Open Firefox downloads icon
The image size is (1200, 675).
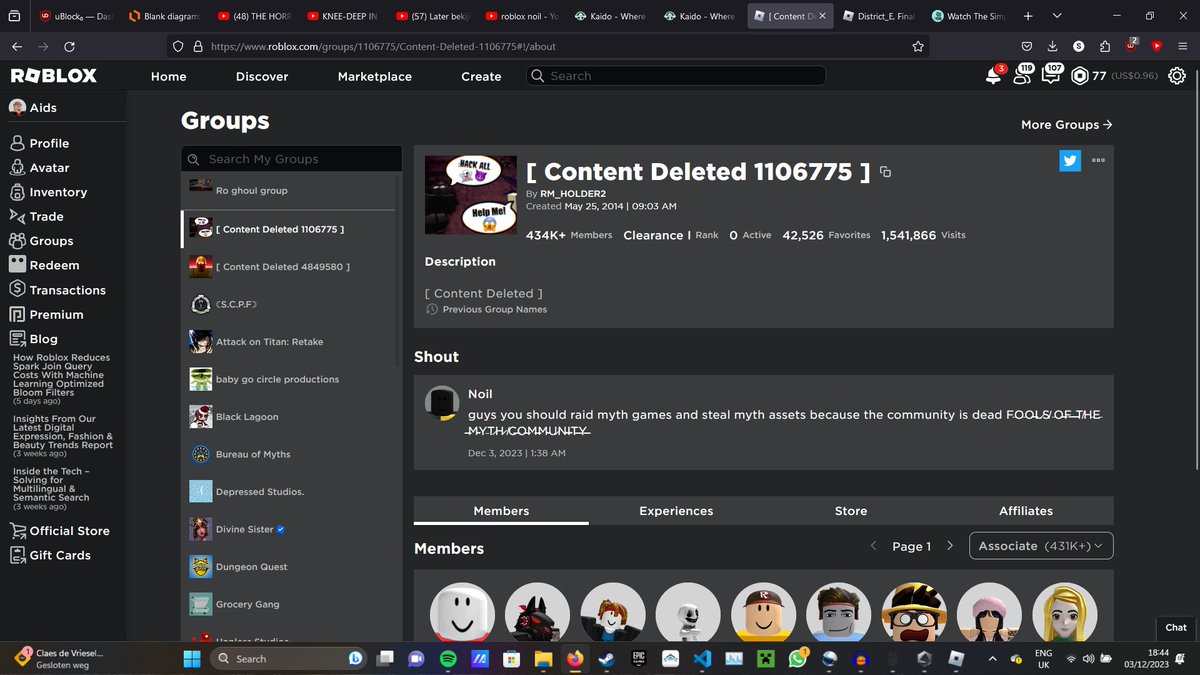pos(1053,46)
